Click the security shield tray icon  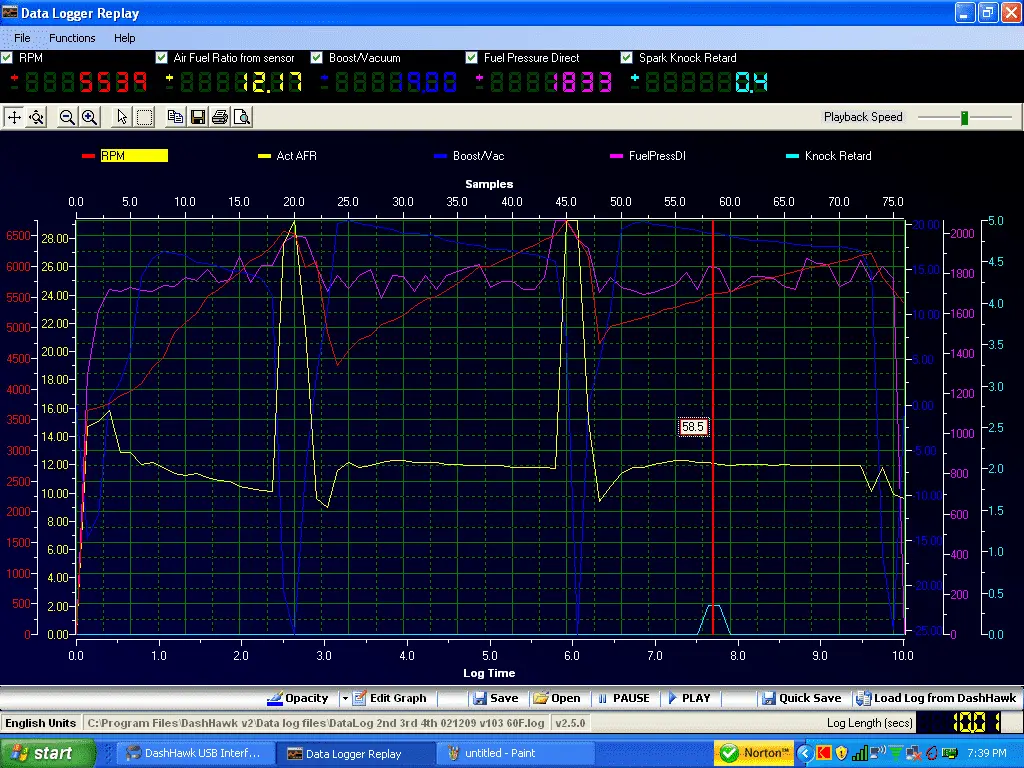click(842, 754)
